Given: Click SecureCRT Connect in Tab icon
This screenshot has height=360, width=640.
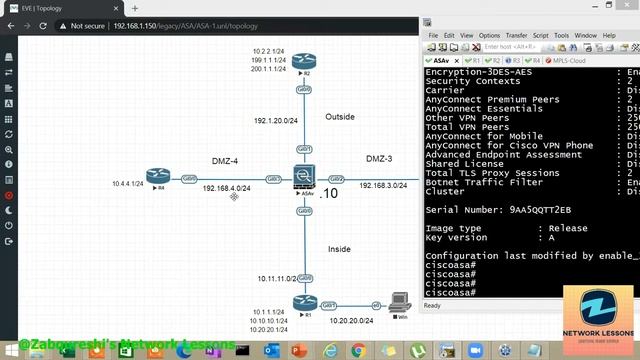Looking at the screenshot, I should point(454,47).
